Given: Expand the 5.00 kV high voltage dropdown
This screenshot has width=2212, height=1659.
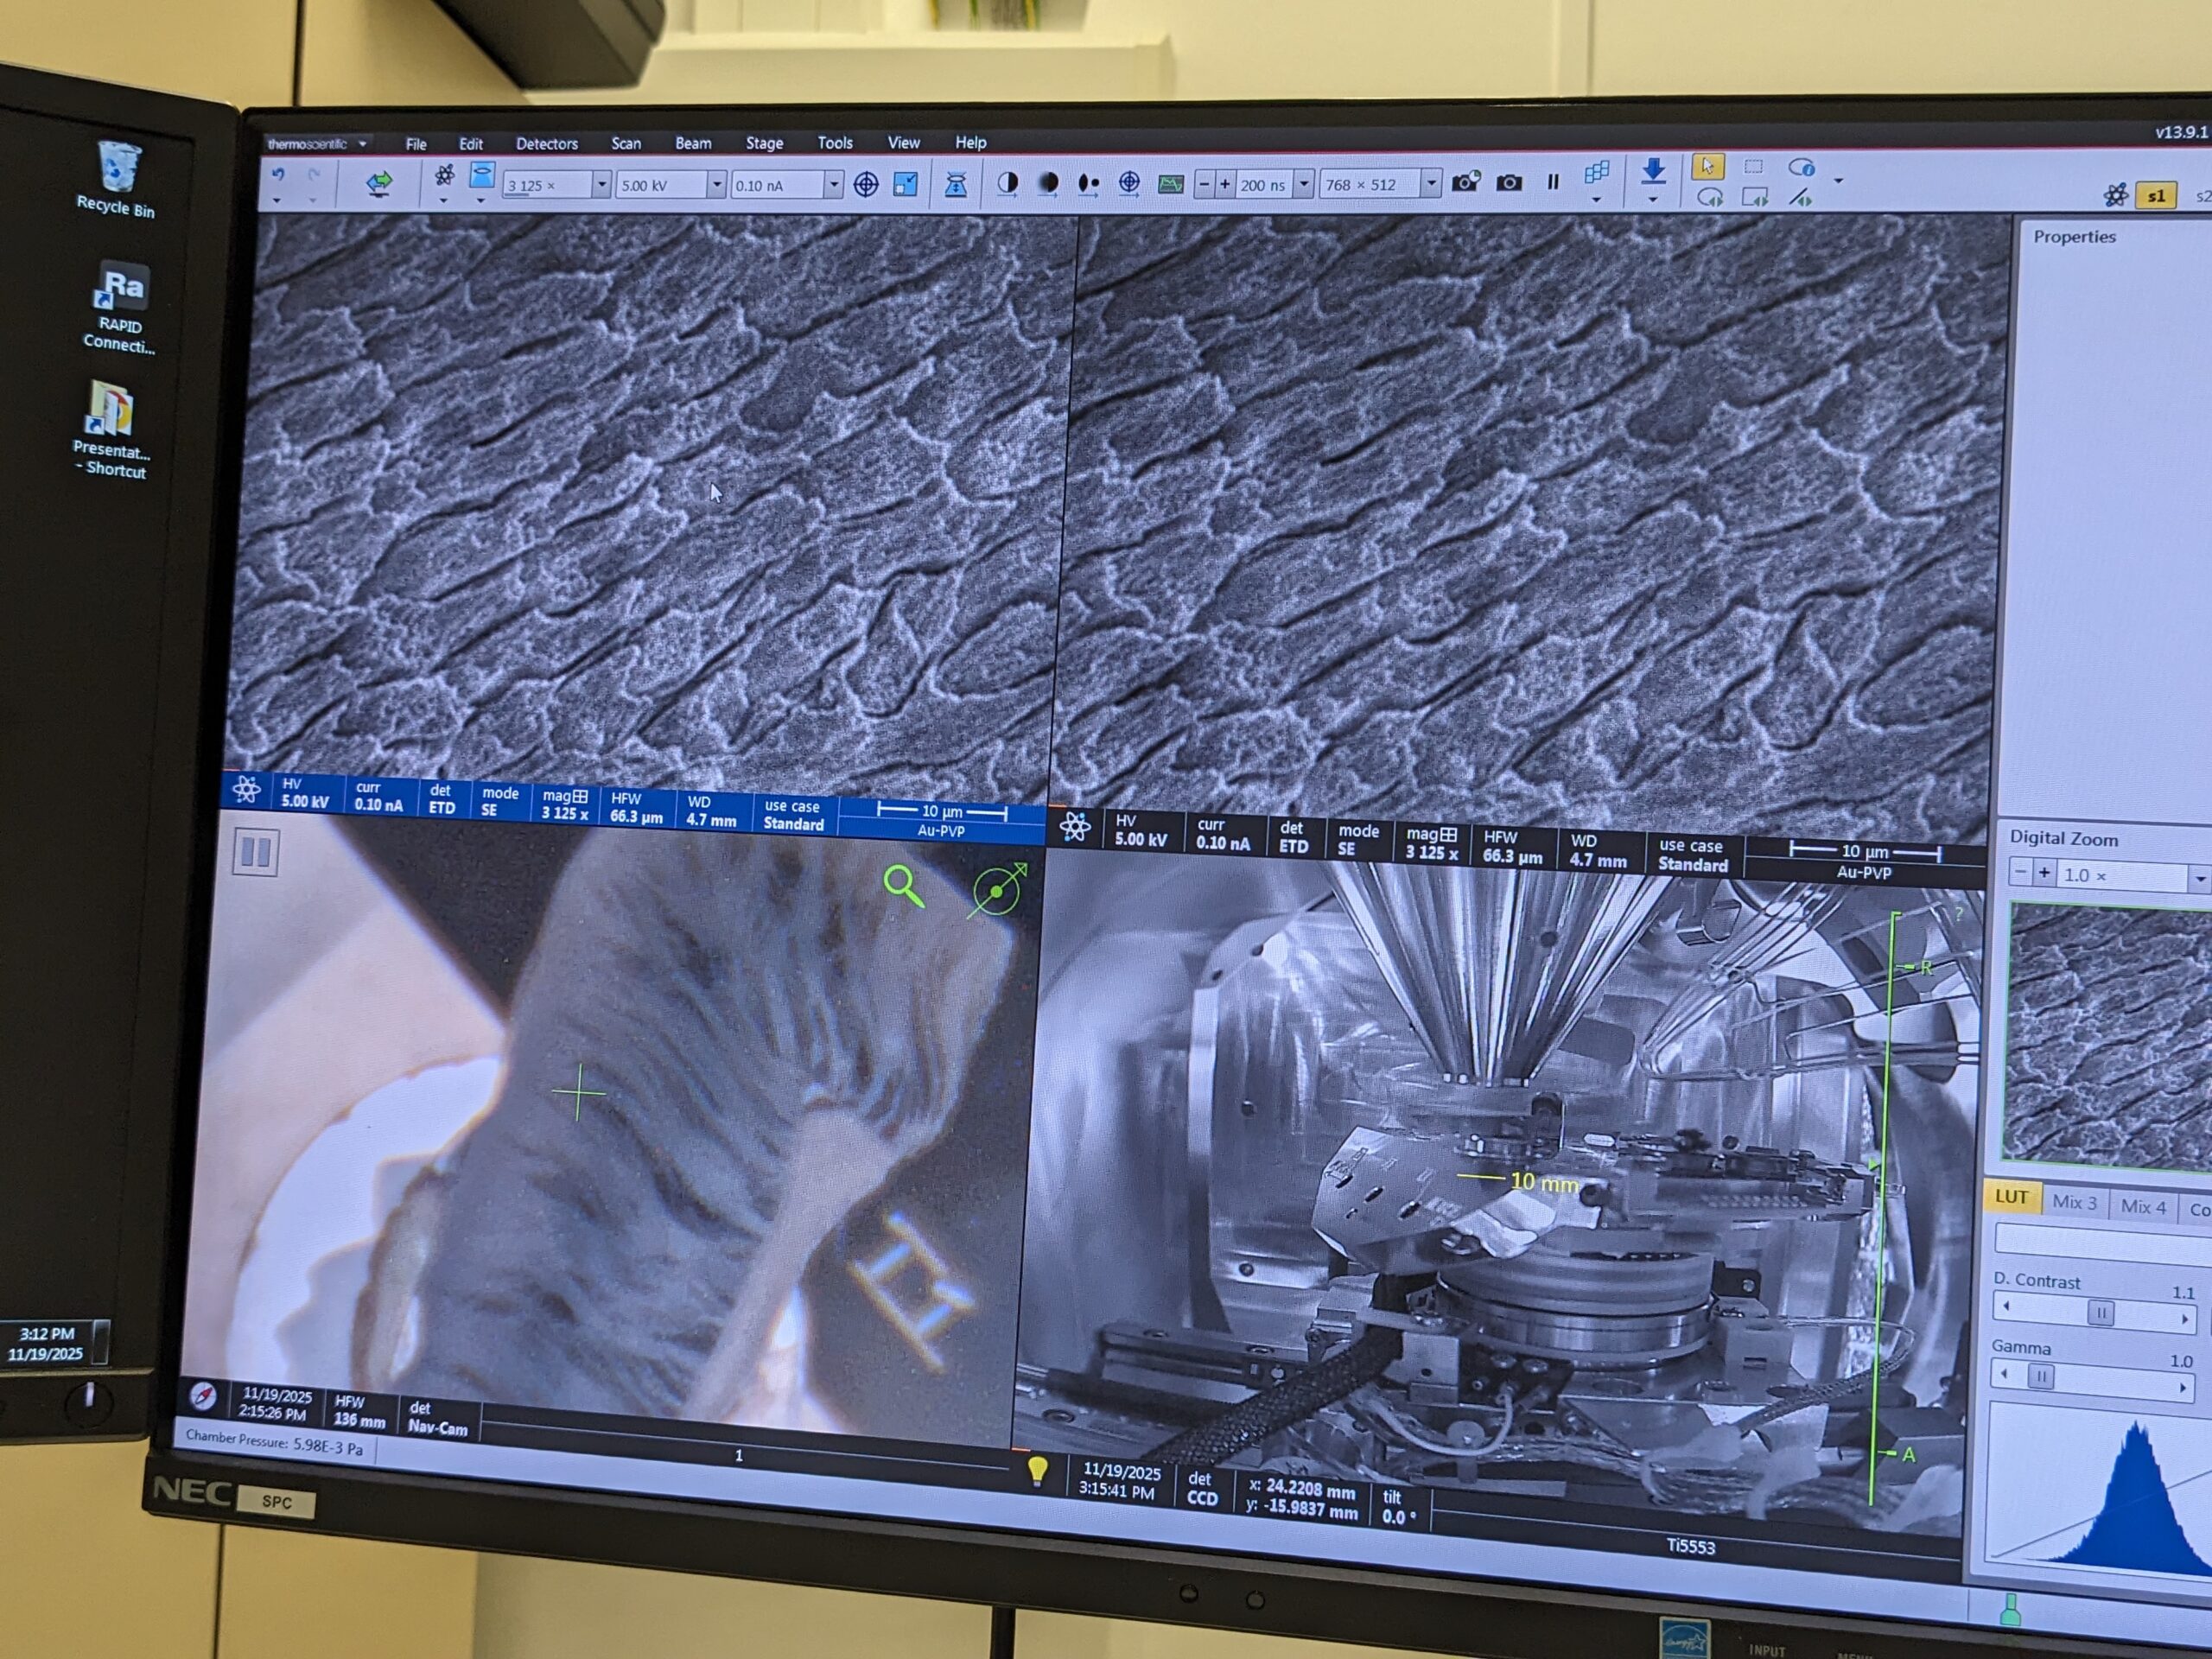Looking at the screenshot, I should (x=716, y=185).
